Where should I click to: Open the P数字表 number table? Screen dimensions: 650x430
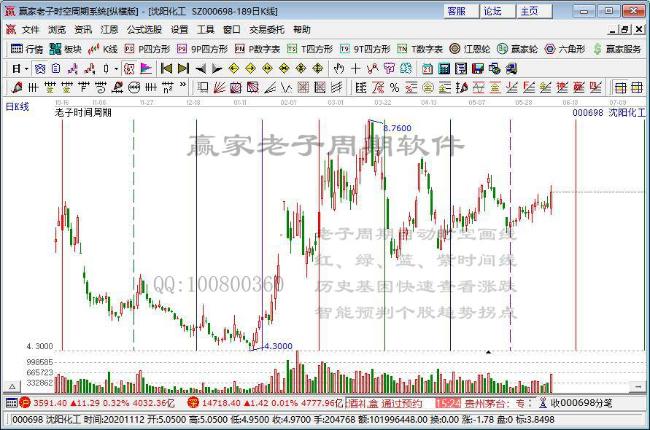[x=257, y=49]
